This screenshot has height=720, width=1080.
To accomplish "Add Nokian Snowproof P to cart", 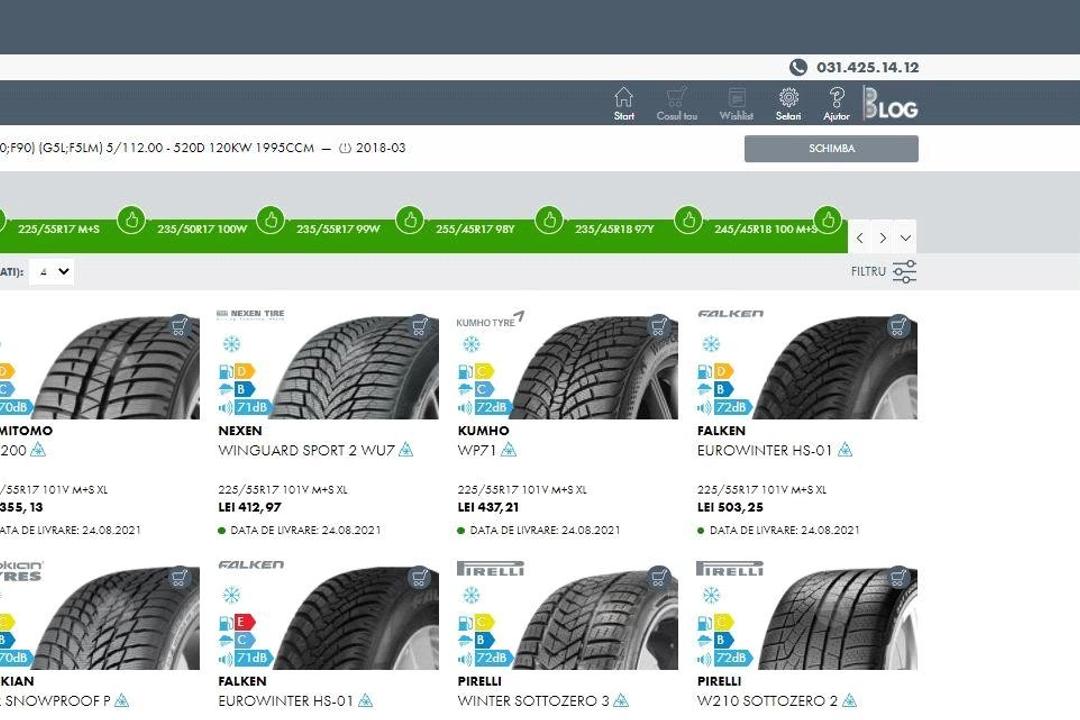I will 180,577.
